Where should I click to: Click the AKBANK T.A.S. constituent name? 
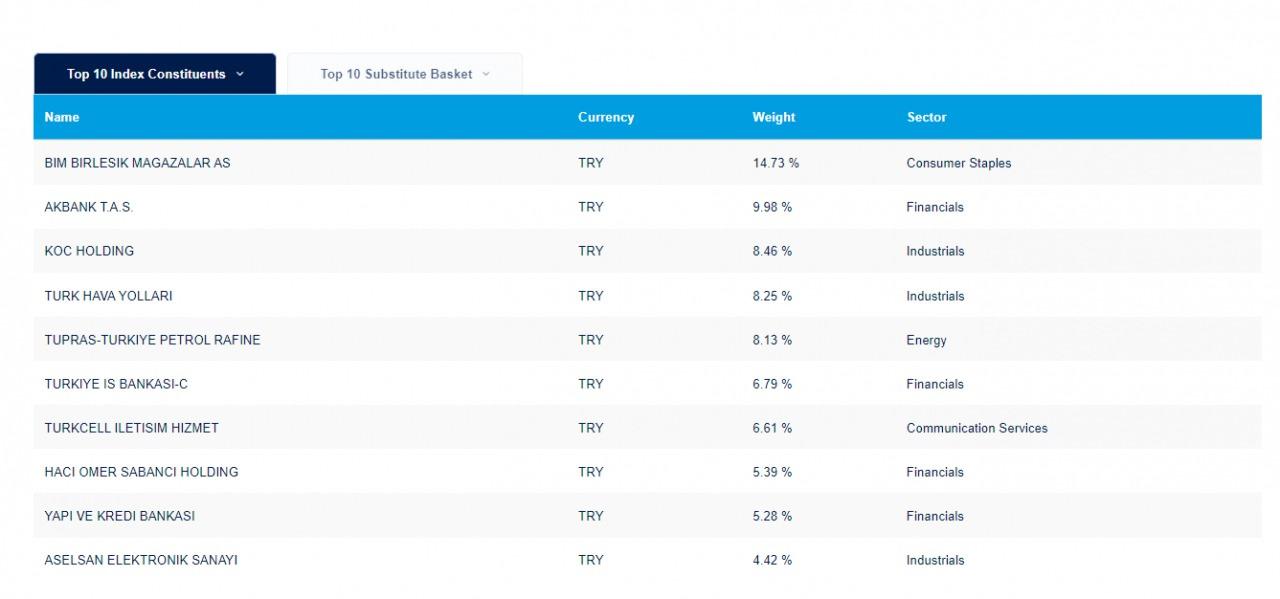pyautogui.click(x=88, y=207)
